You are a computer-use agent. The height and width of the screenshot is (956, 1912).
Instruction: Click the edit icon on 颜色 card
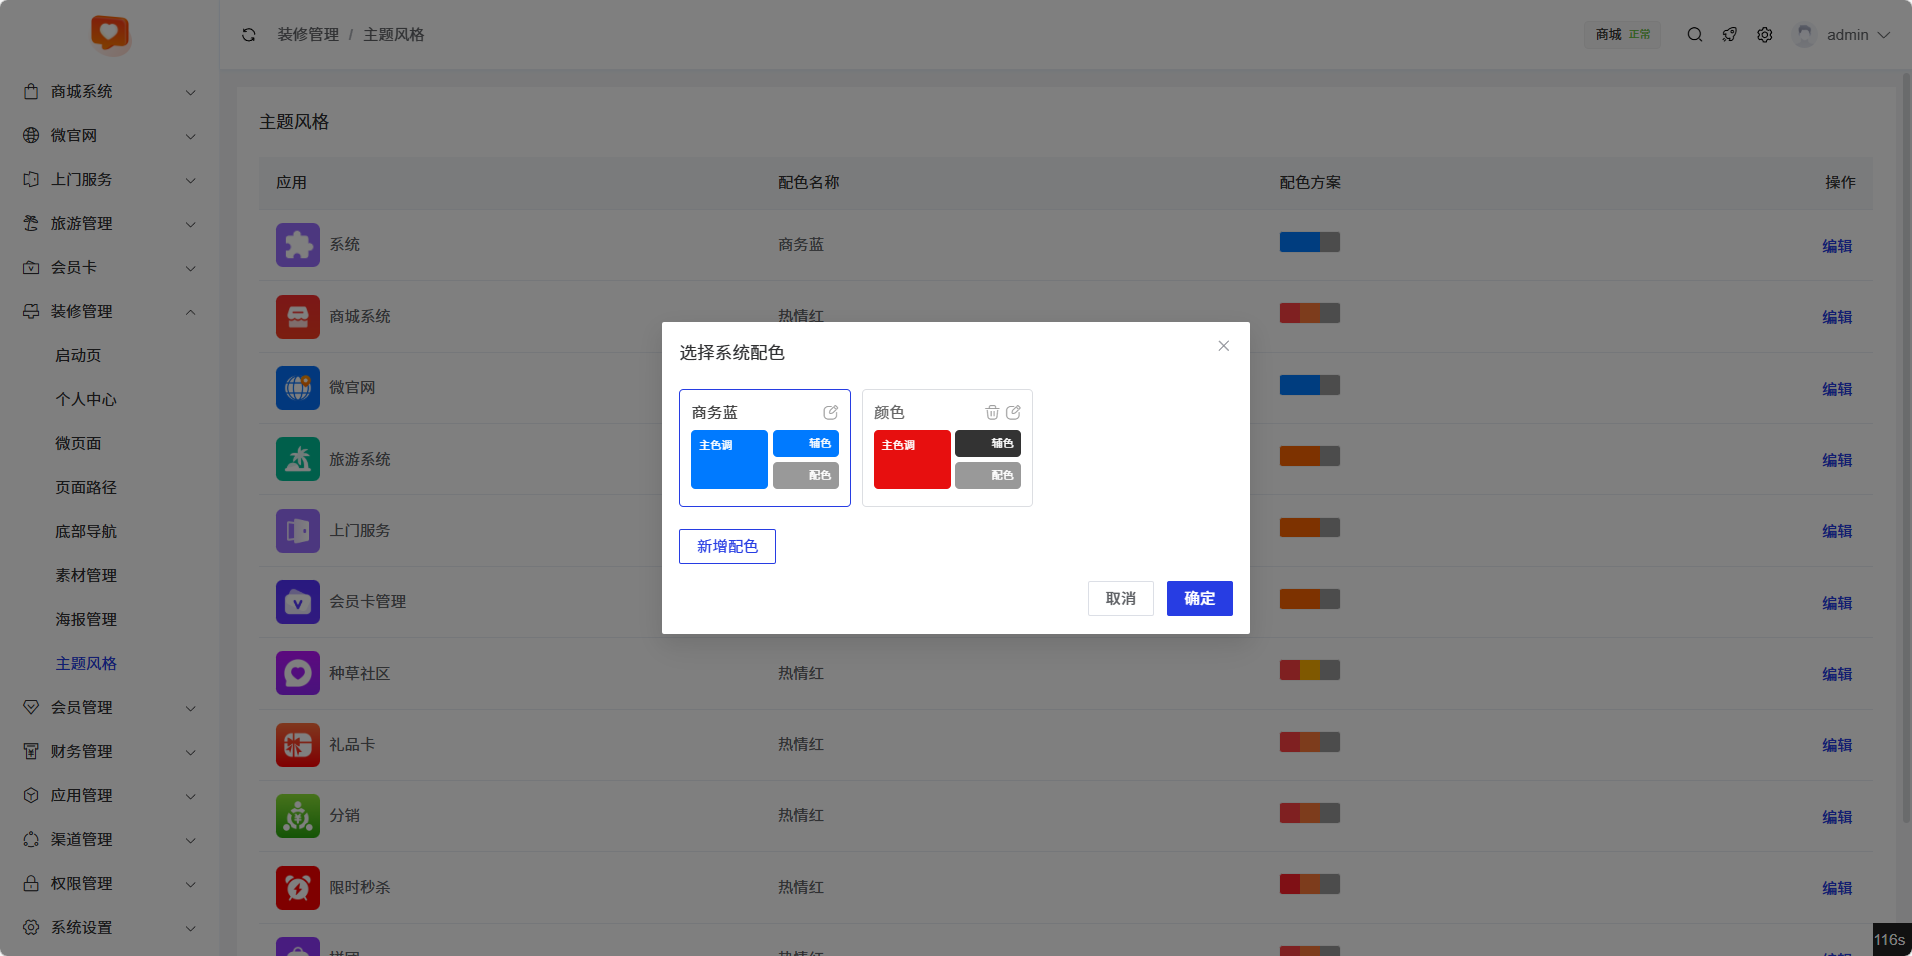(1013, 412)
